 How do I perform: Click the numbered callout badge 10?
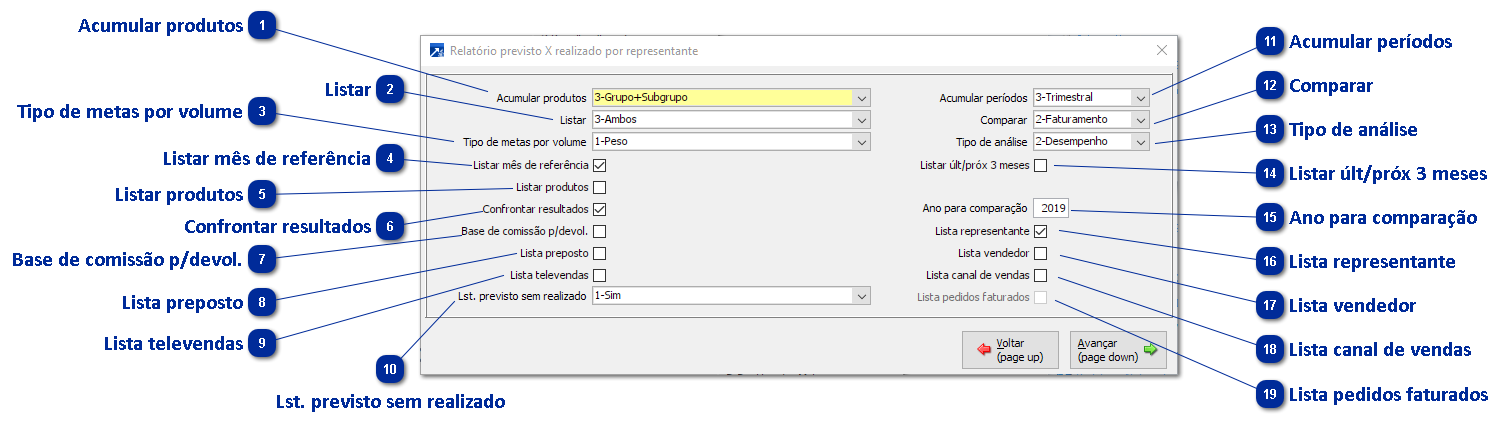click(391, 370)
